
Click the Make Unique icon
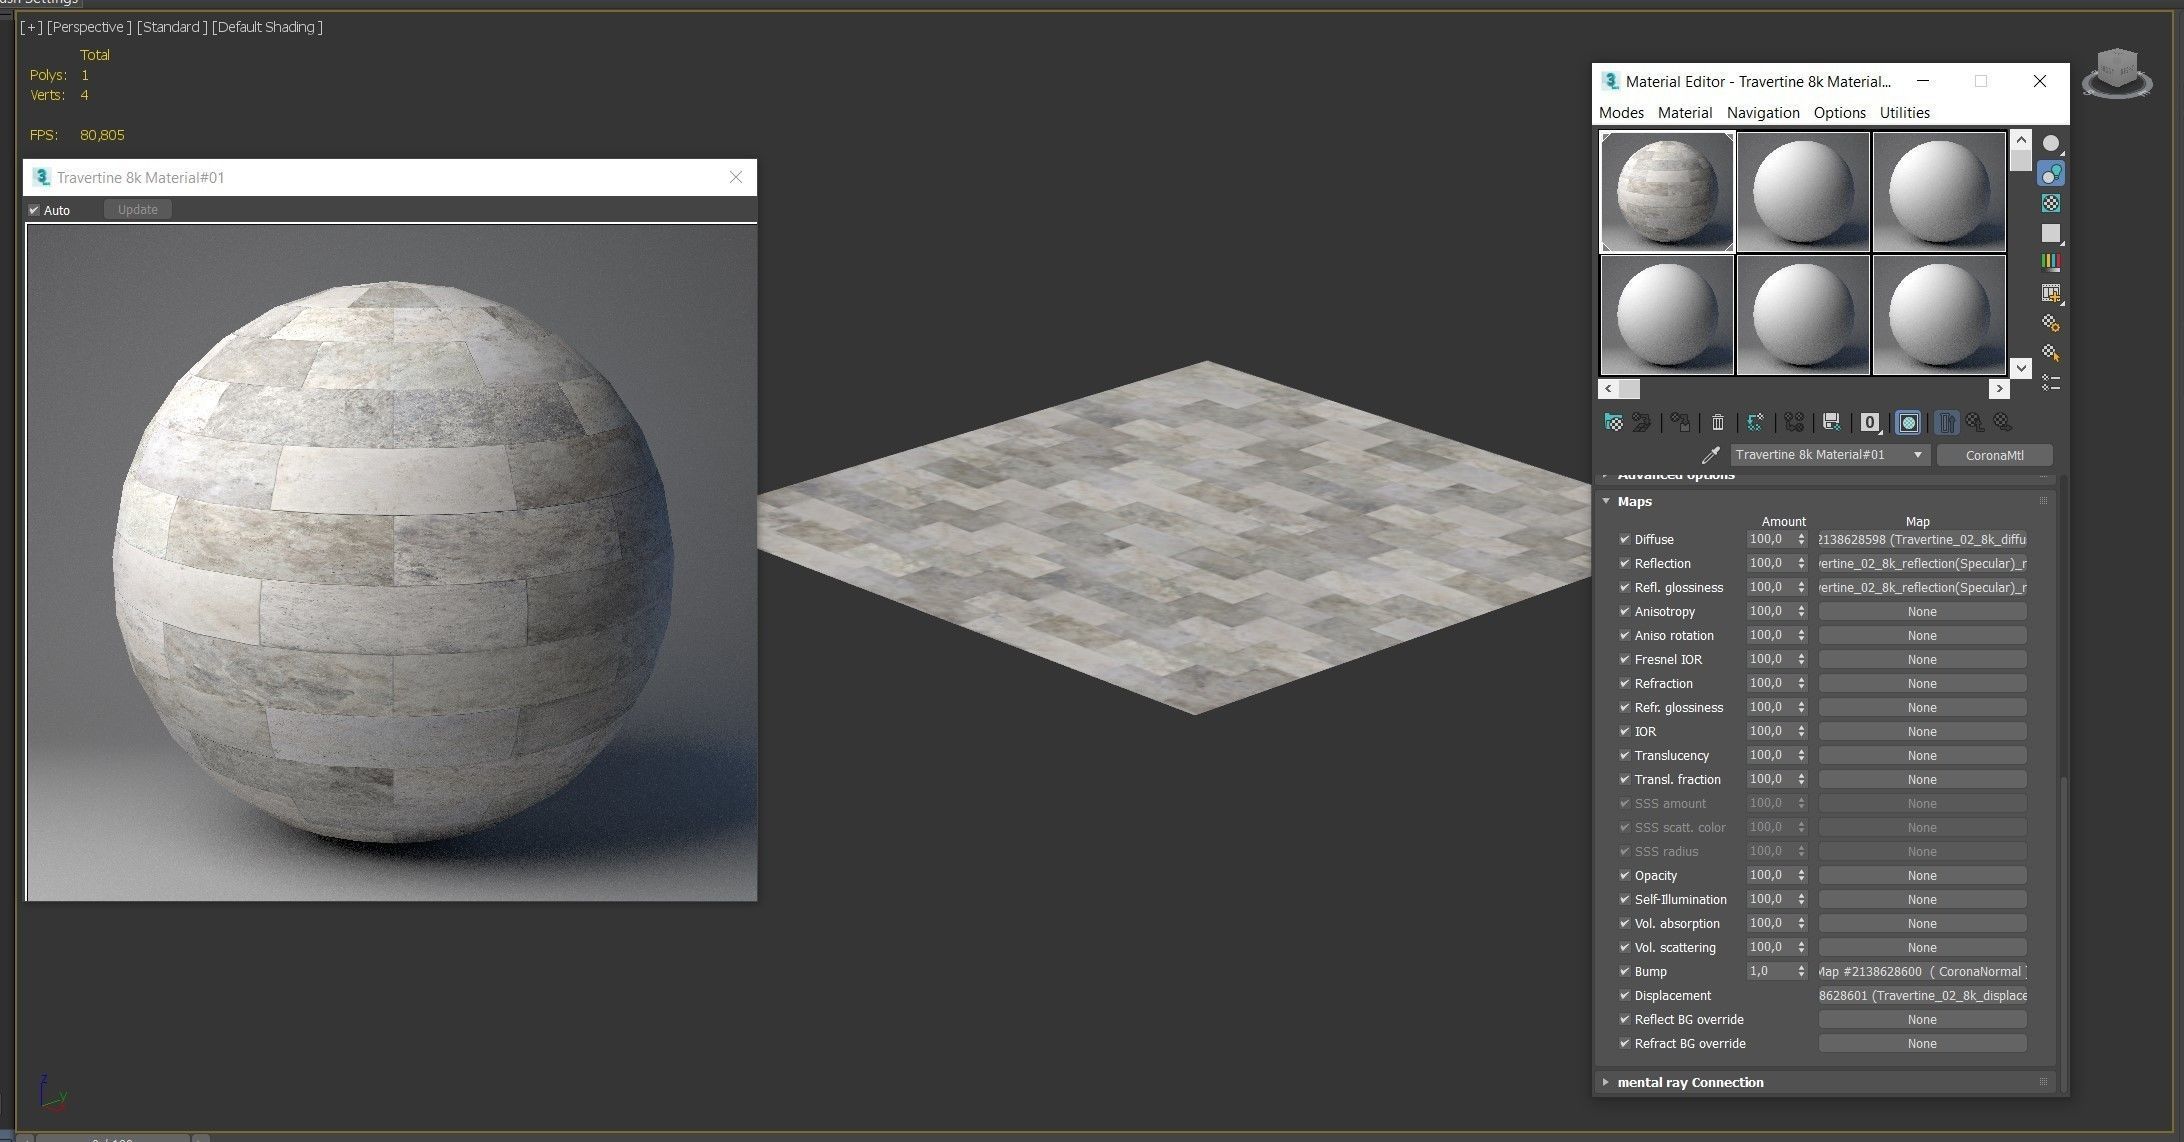click(x=1794, y=422)
